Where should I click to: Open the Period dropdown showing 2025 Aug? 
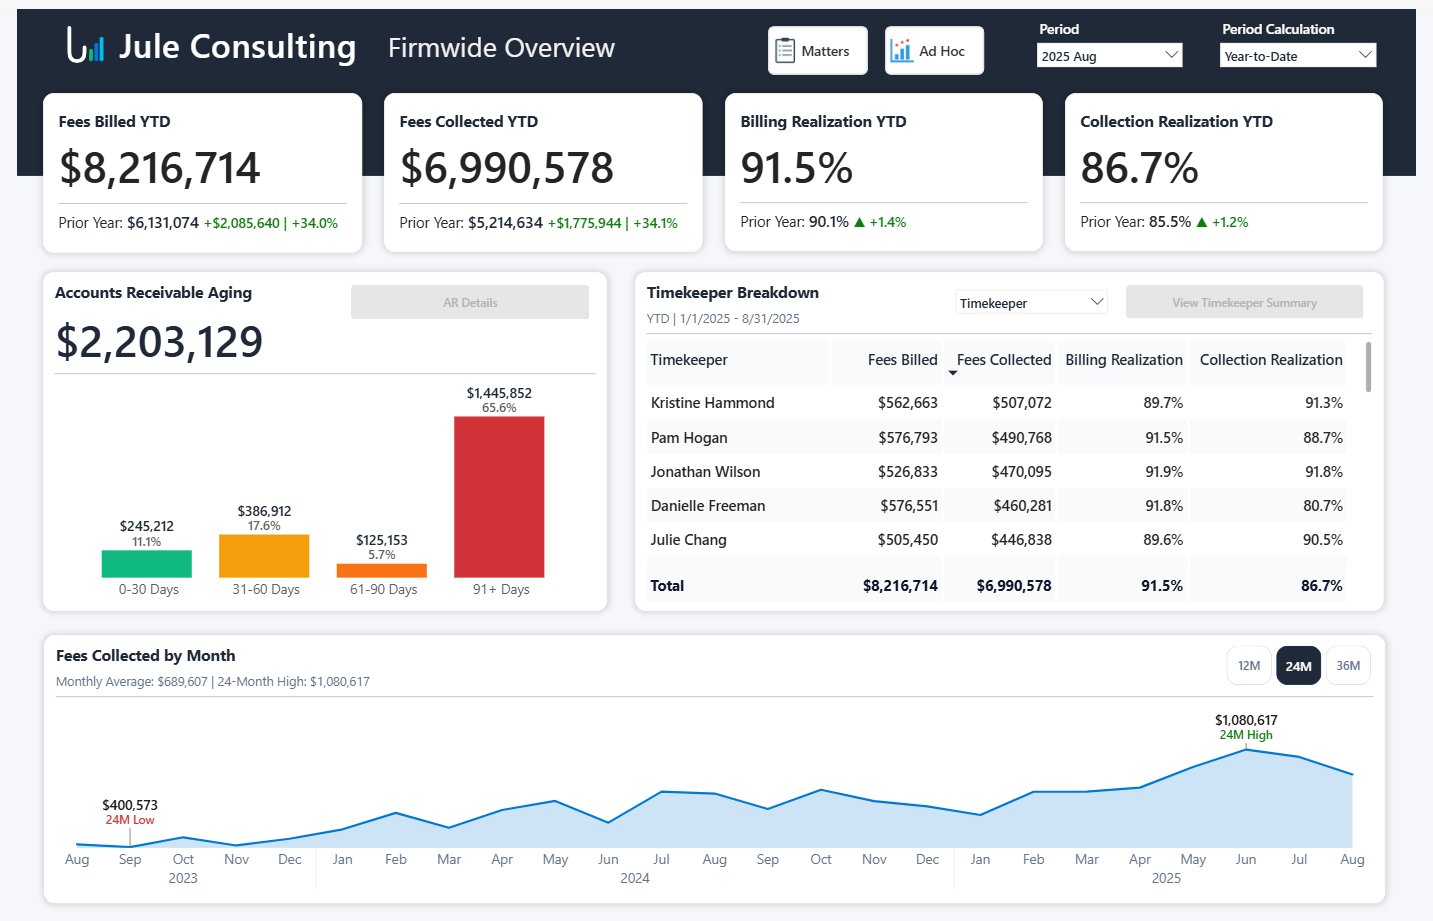1109,56
